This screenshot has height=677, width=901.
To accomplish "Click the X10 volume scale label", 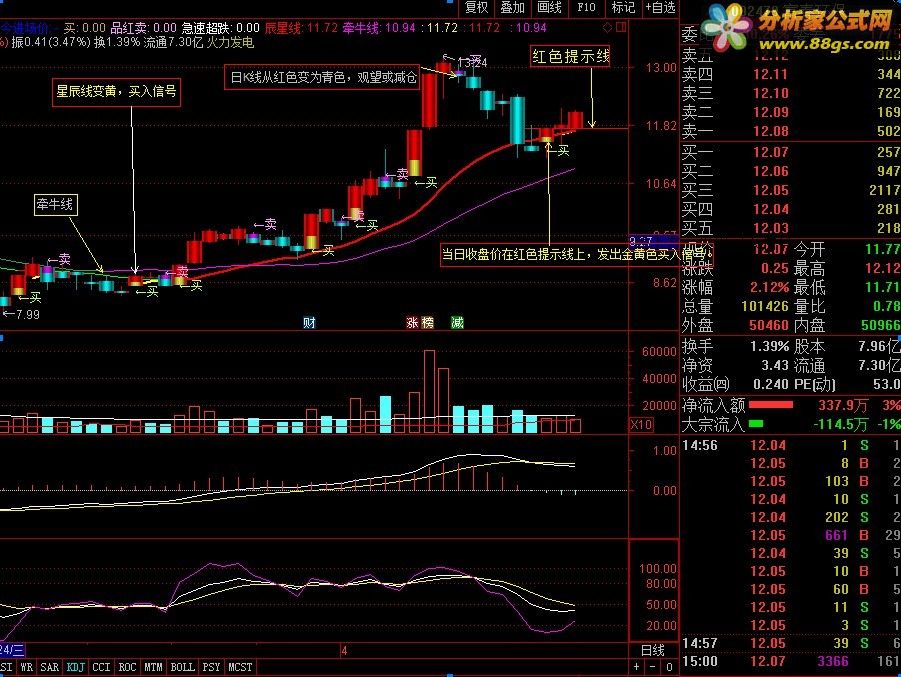I will (641, 425).
